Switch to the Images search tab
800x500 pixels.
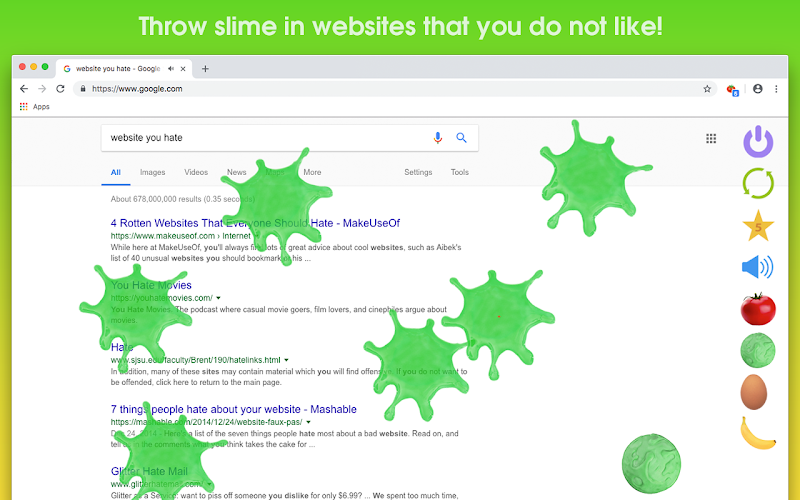coord(153,172)
